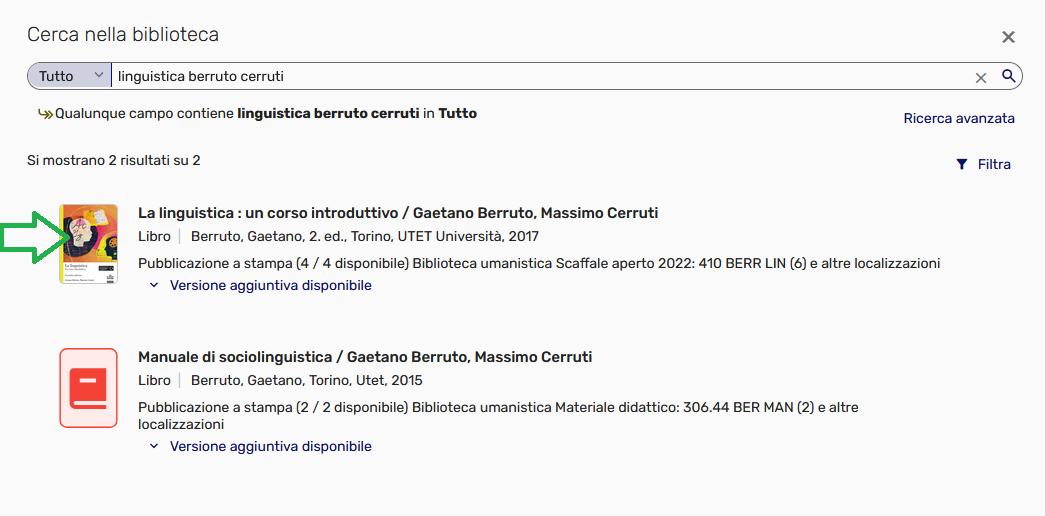Open the Manuale di sociolinguistica title
This screenshot has width=1045, height=516.
click(x=365, y=357)
